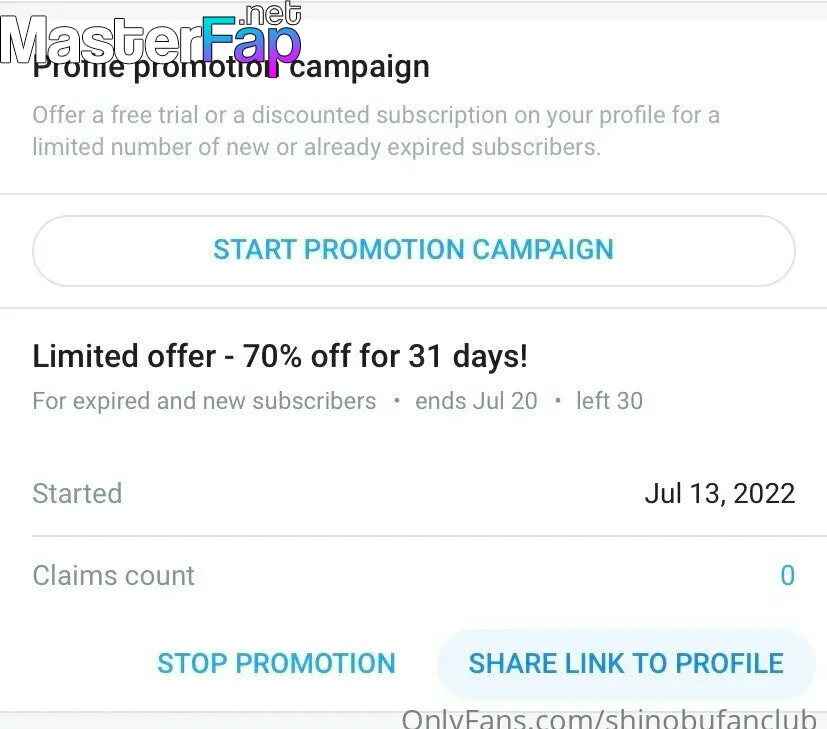Viewport: 827px width, 729px height.
Task: Click the 'limited number of new' description line
Action: point(316,147)
